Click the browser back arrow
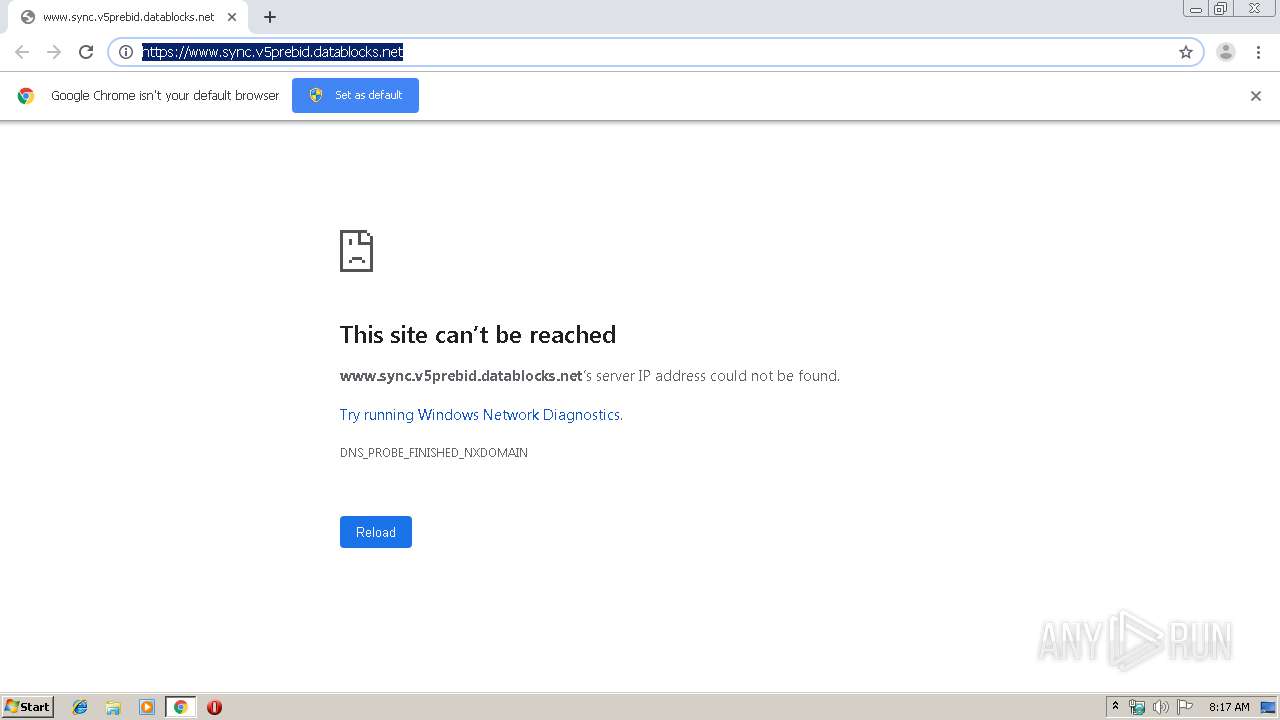The height and width of the screenshot is (720, 1280). coord(22,52)
